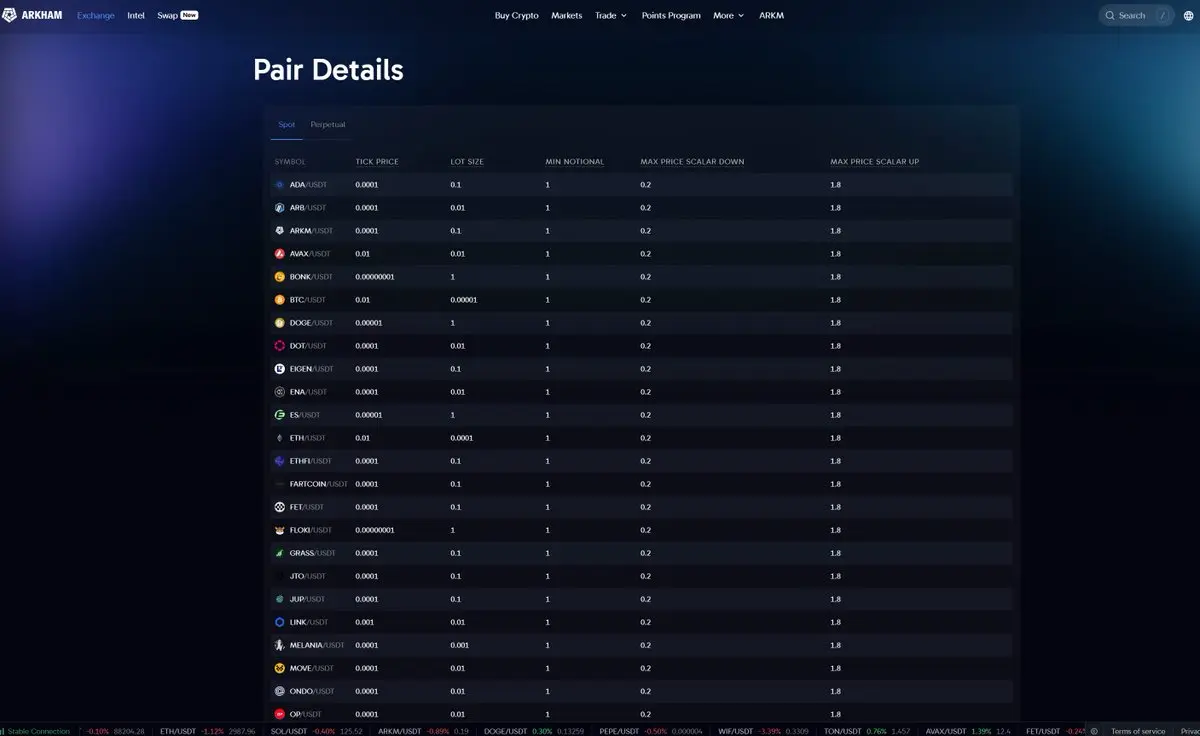
Task: Click the BTC coin icon
Action: pos(280,300)
